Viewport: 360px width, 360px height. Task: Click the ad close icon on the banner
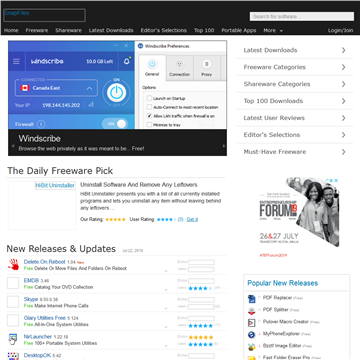(x=336, y=180)
